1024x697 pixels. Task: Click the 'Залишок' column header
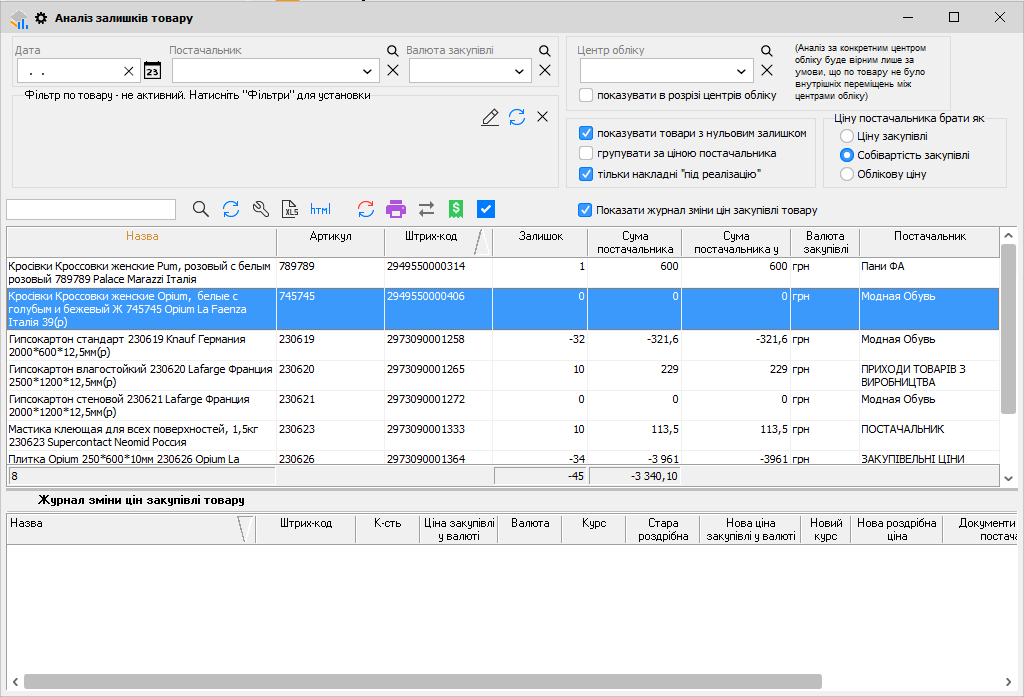click(x=541, y=237)
